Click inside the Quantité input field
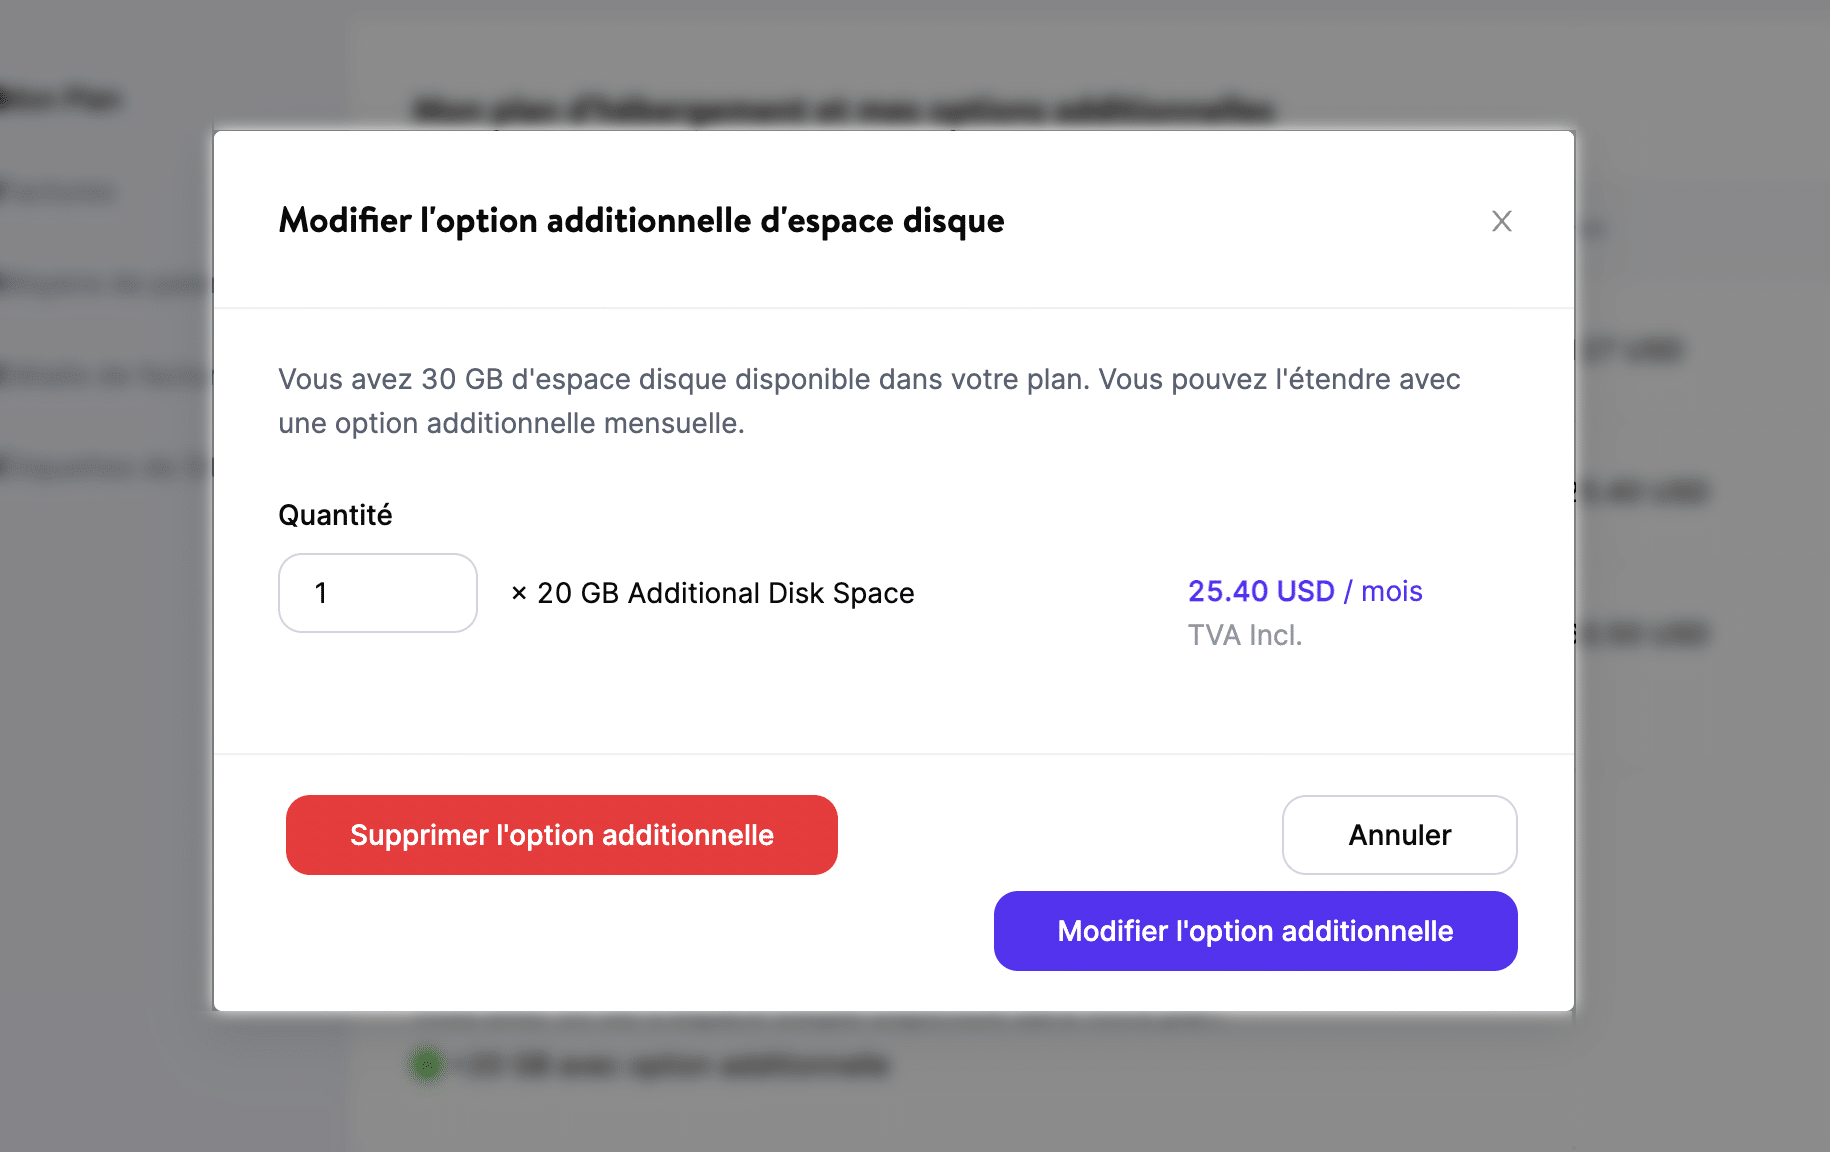 [x=377, y=593]
